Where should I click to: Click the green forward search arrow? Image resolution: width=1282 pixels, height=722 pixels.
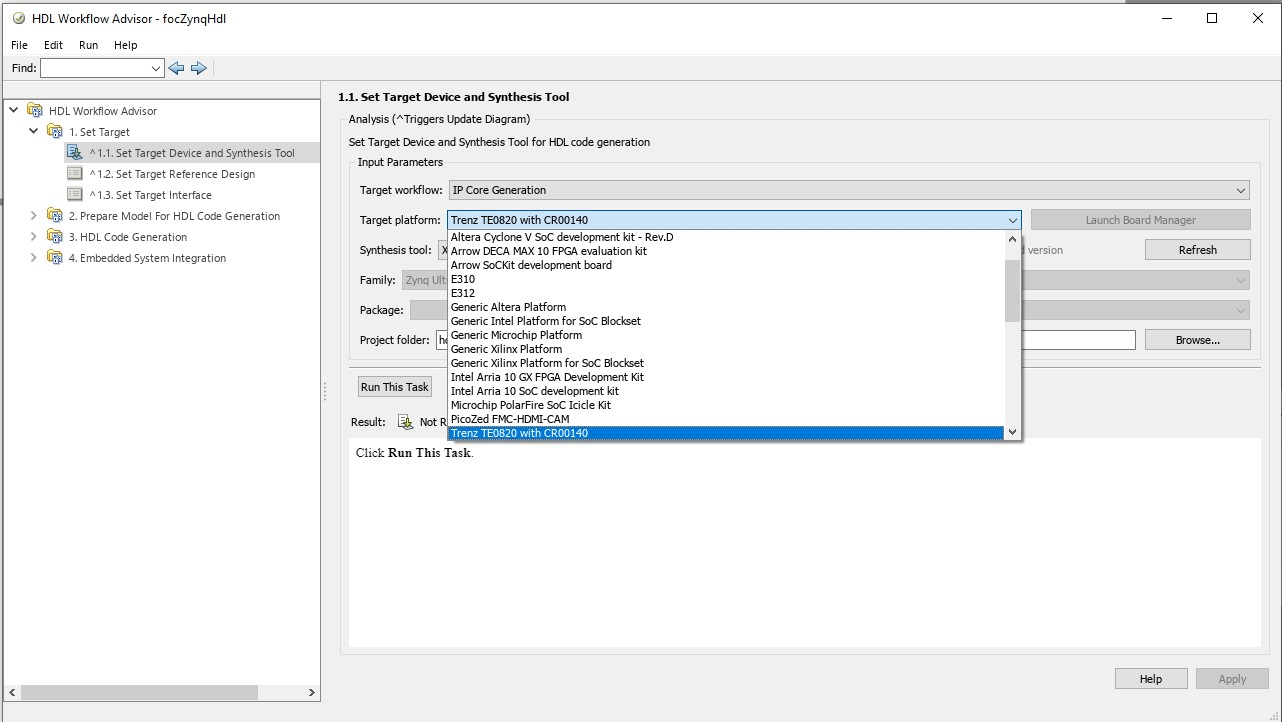click(x=198, y=67)
